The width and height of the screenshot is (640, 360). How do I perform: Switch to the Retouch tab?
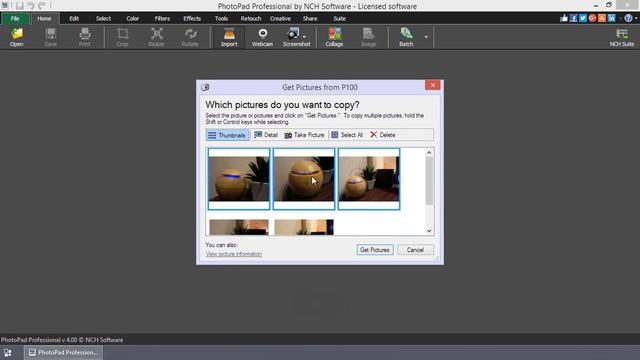pos(251,18)
